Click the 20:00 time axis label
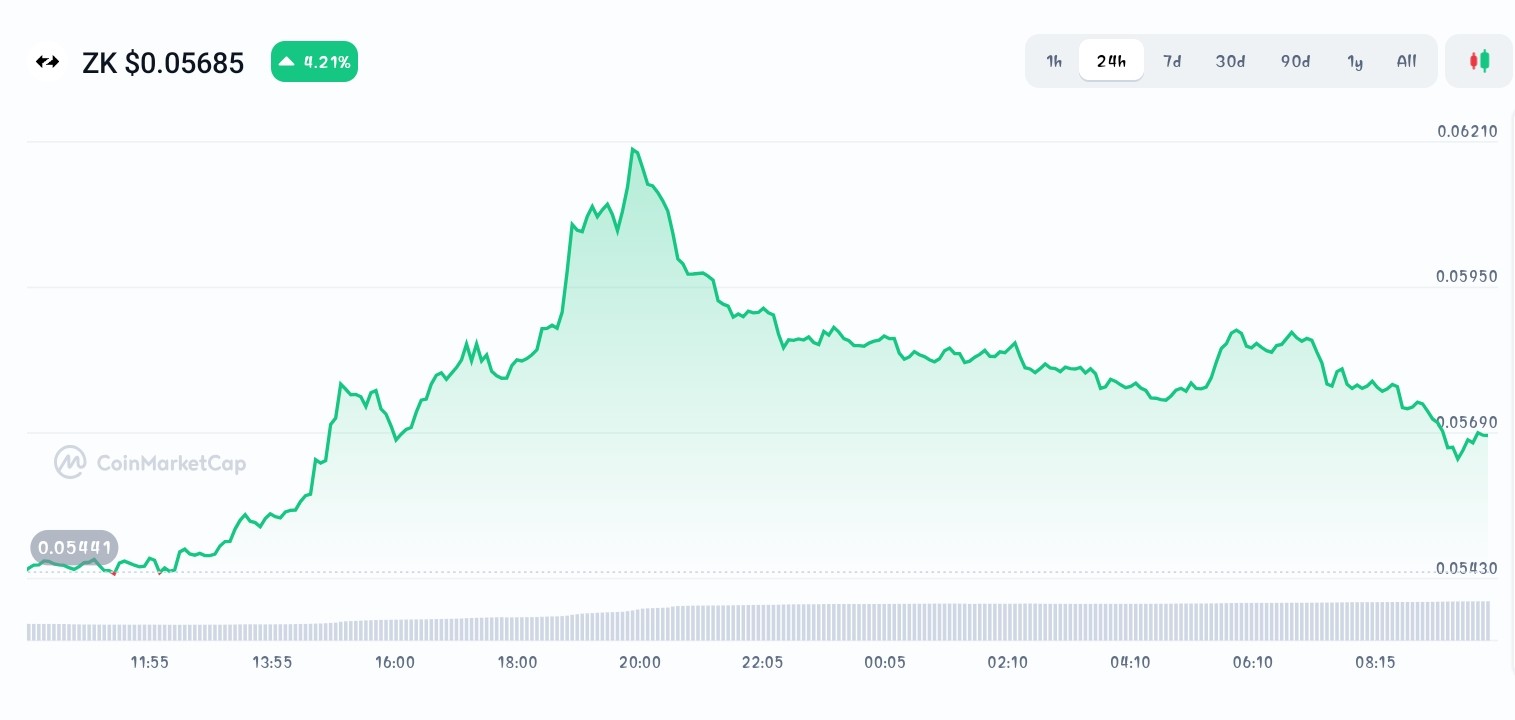Screen dimensions: 1515x720 click(x=639, y=662)
